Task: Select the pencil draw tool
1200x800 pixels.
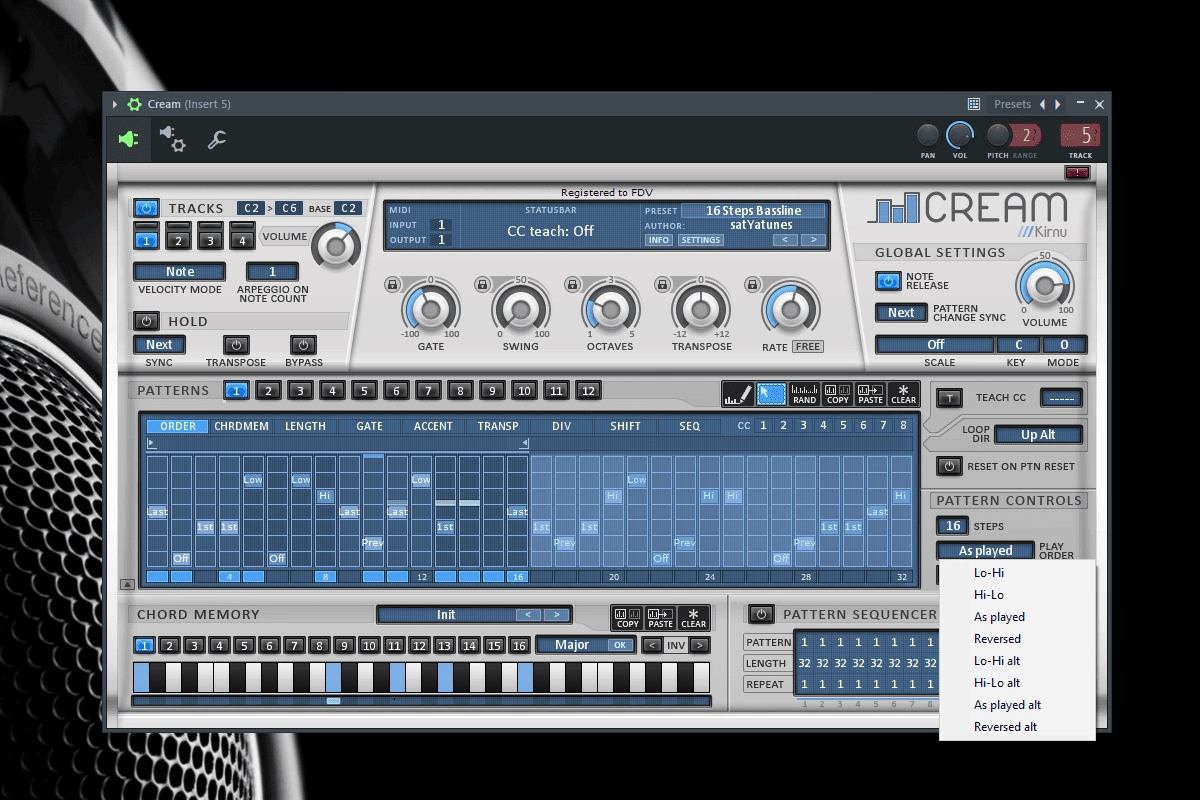Action: 737,394
